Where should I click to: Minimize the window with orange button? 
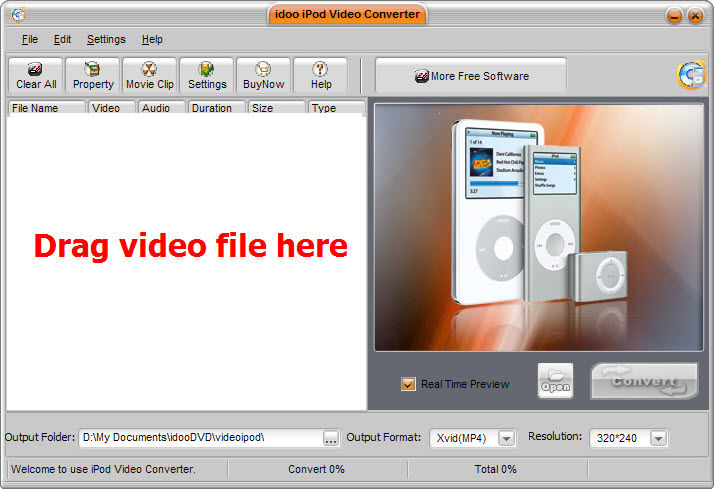click(x=674, y=16)
